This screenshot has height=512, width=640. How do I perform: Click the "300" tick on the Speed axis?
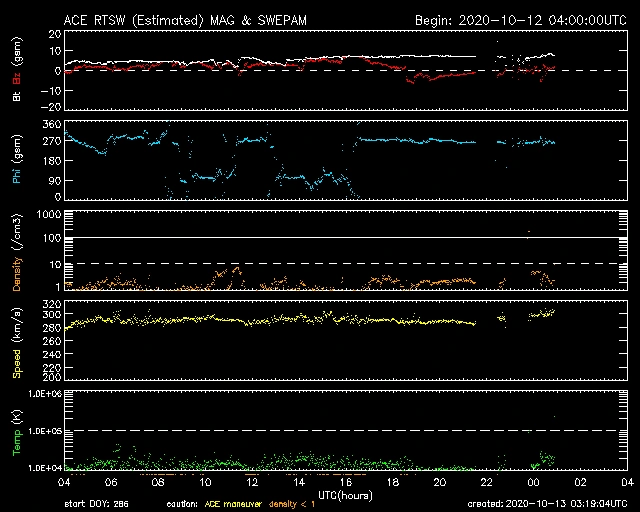coord(52,314)
